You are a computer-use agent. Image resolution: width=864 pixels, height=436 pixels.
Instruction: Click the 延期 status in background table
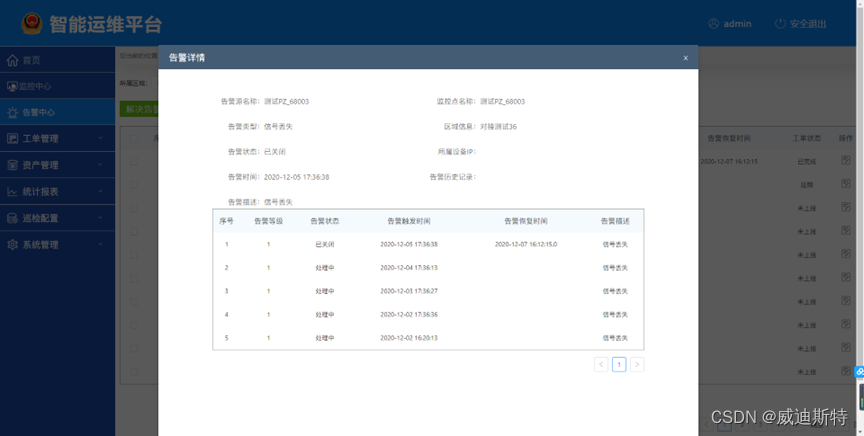(x=807, y=185)
